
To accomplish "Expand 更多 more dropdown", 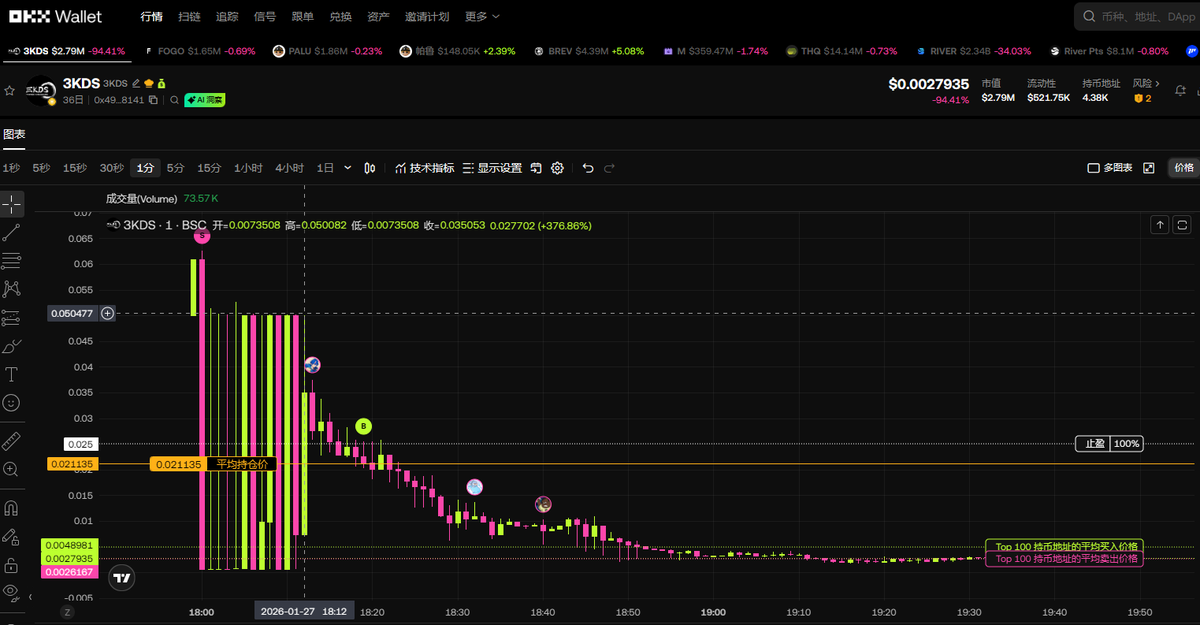I will click(x=482, y=17).
